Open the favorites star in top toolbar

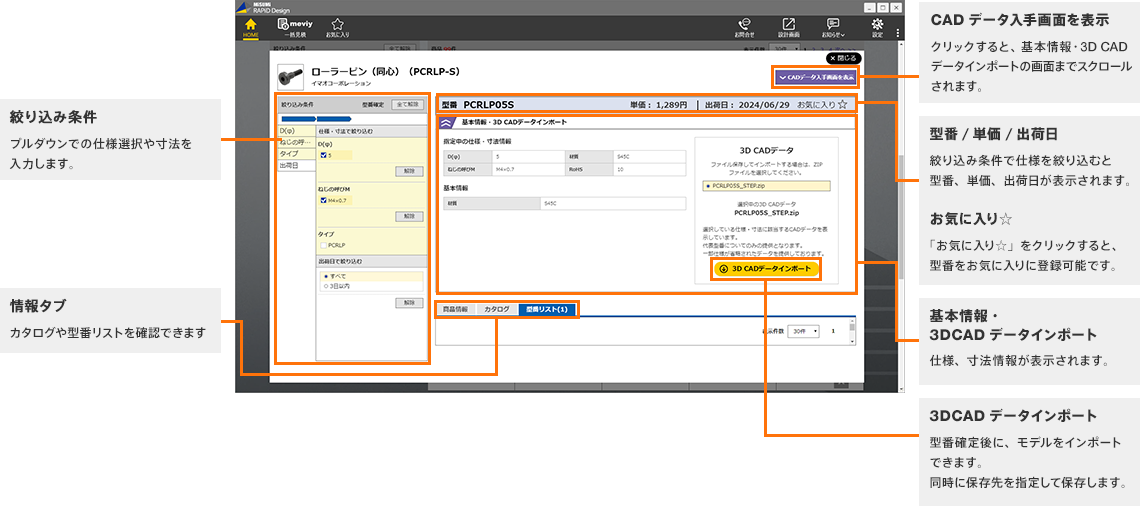point(337,26)
